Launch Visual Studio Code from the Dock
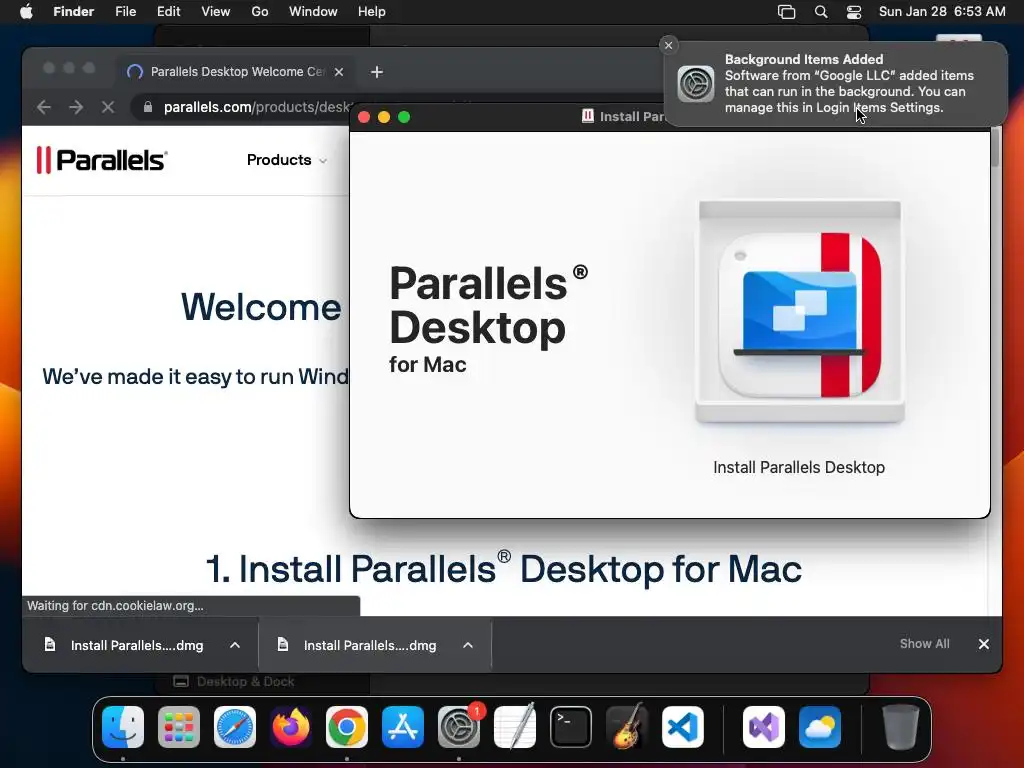This screenshot has width=1024, height=768. tap(683, 727)
